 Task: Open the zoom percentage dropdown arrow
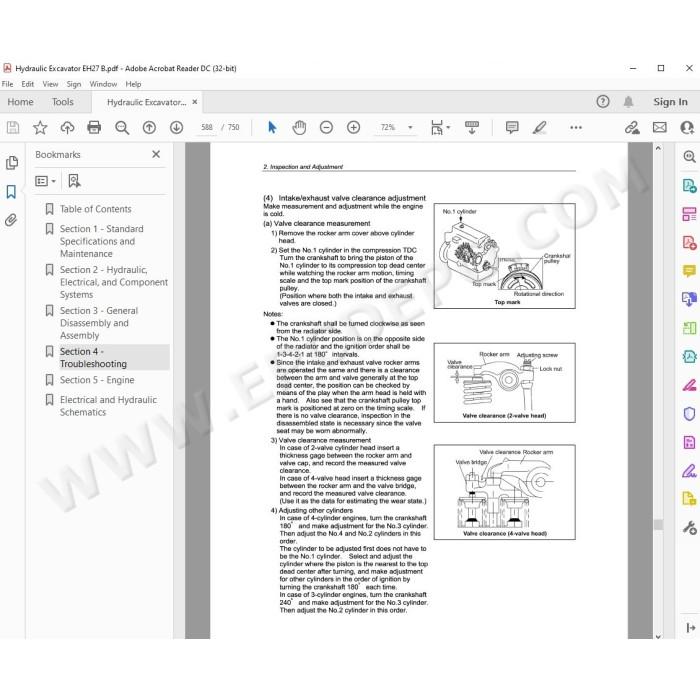point(410,128)
